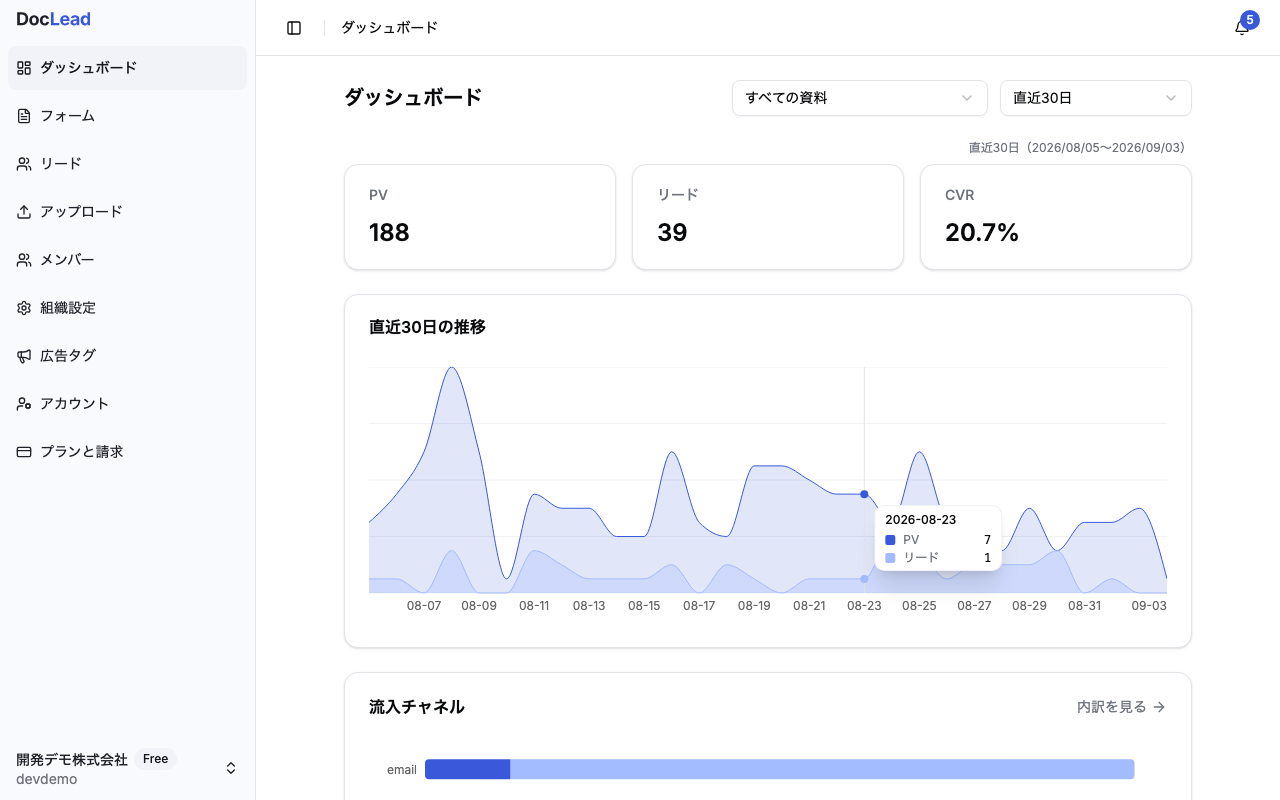Click the 08-29 axis label
The width and height of the screenshot is (1280, 800).
pos(1029,606)
